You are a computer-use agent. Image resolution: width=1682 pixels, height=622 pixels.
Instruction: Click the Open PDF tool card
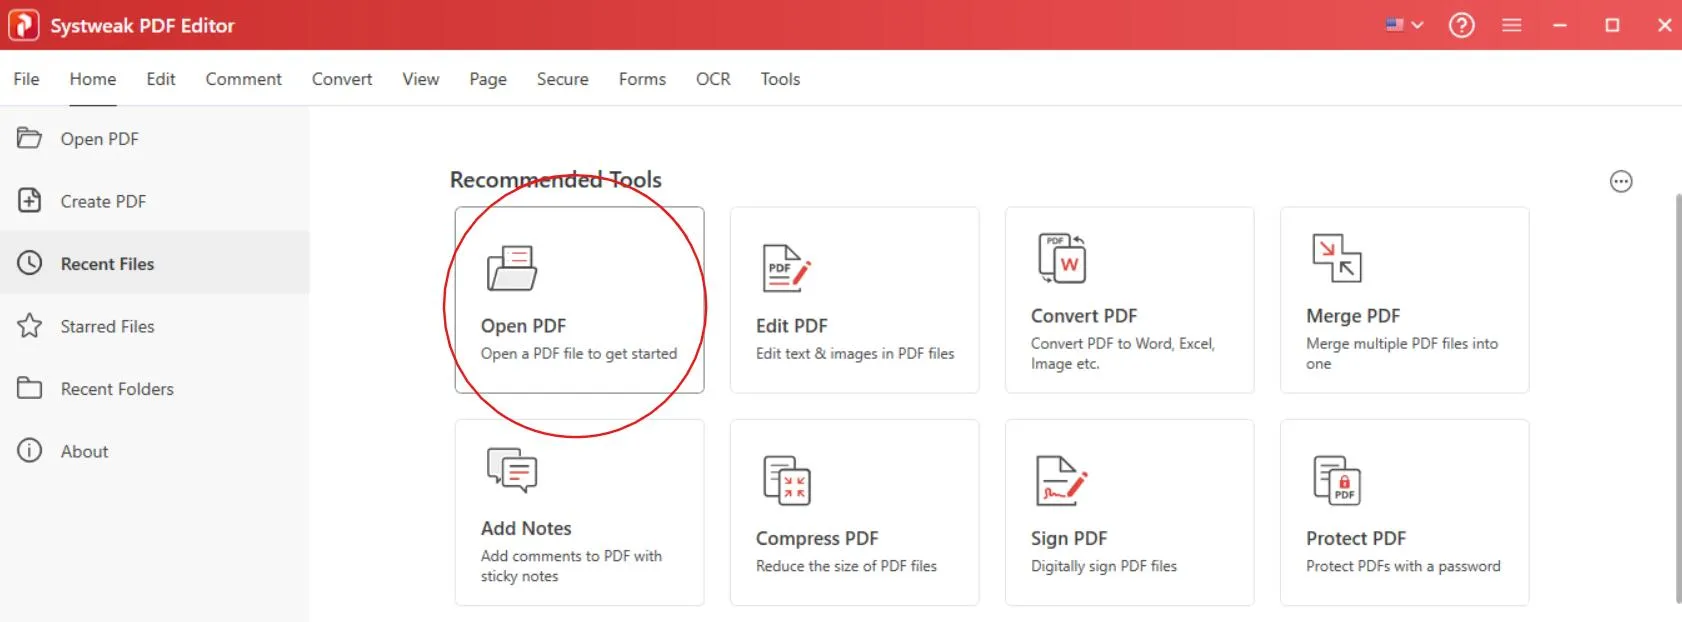click(x=579, y=300)
